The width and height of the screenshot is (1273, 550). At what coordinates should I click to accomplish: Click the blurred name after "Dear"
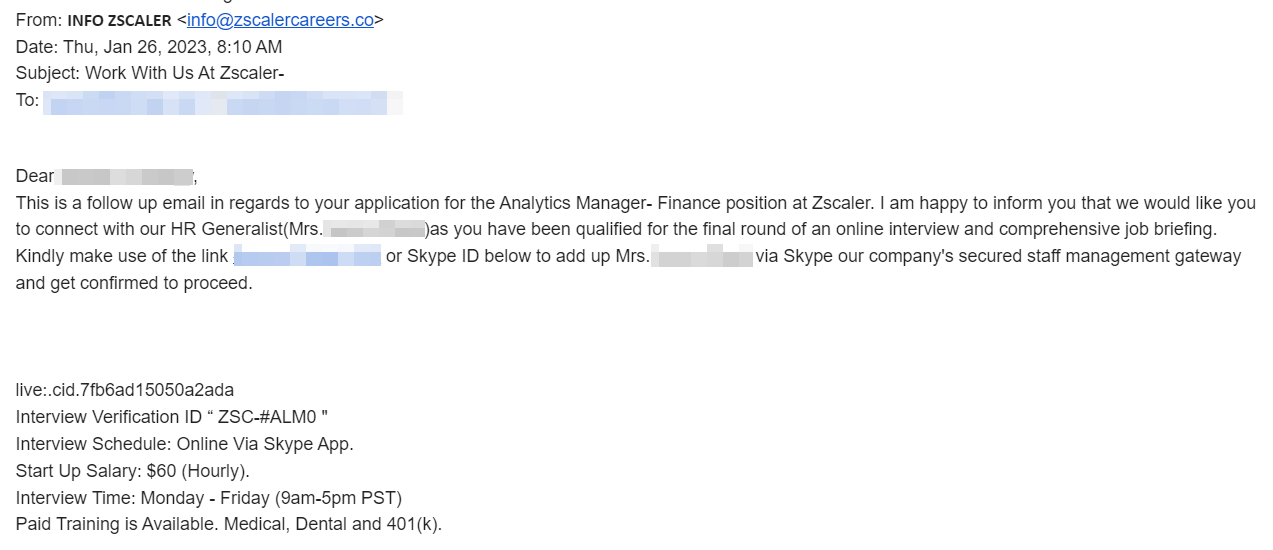pos(126,177)
